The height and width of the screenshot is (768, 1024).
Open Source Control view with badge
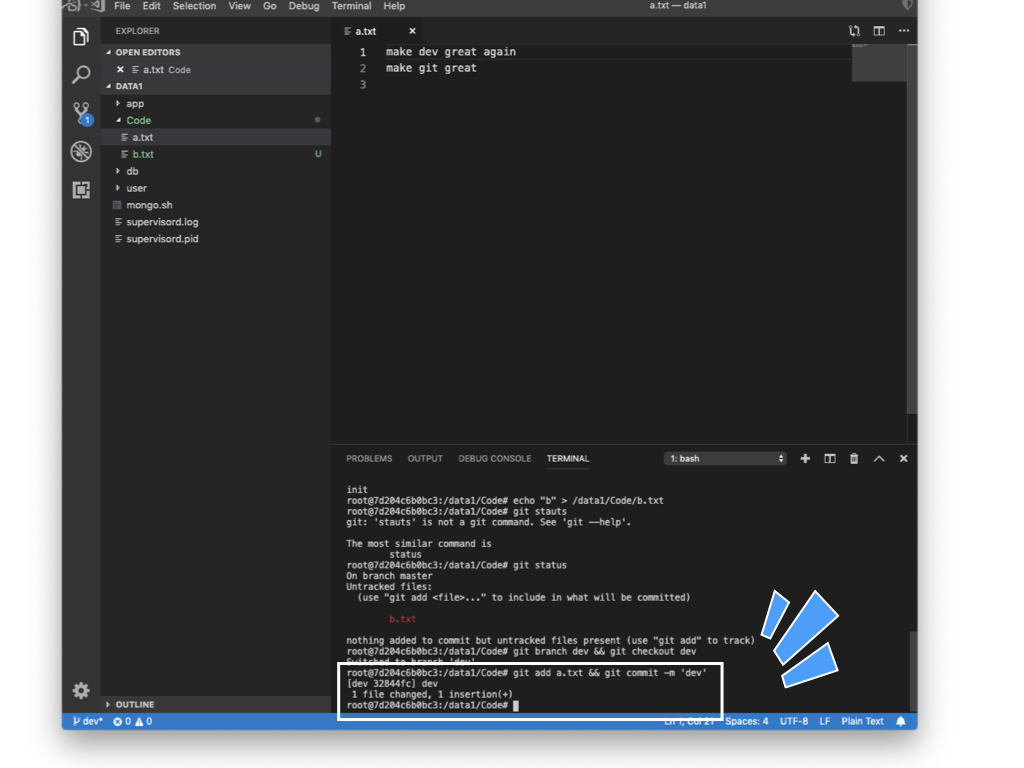point(81,113)
